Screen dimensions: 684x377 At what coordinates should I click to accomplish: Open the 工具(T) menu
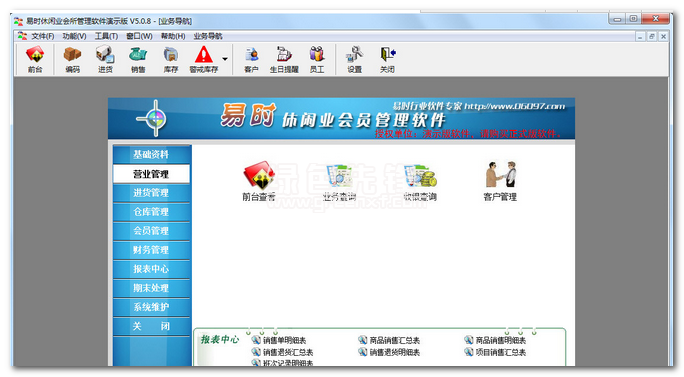coord(106,36)
